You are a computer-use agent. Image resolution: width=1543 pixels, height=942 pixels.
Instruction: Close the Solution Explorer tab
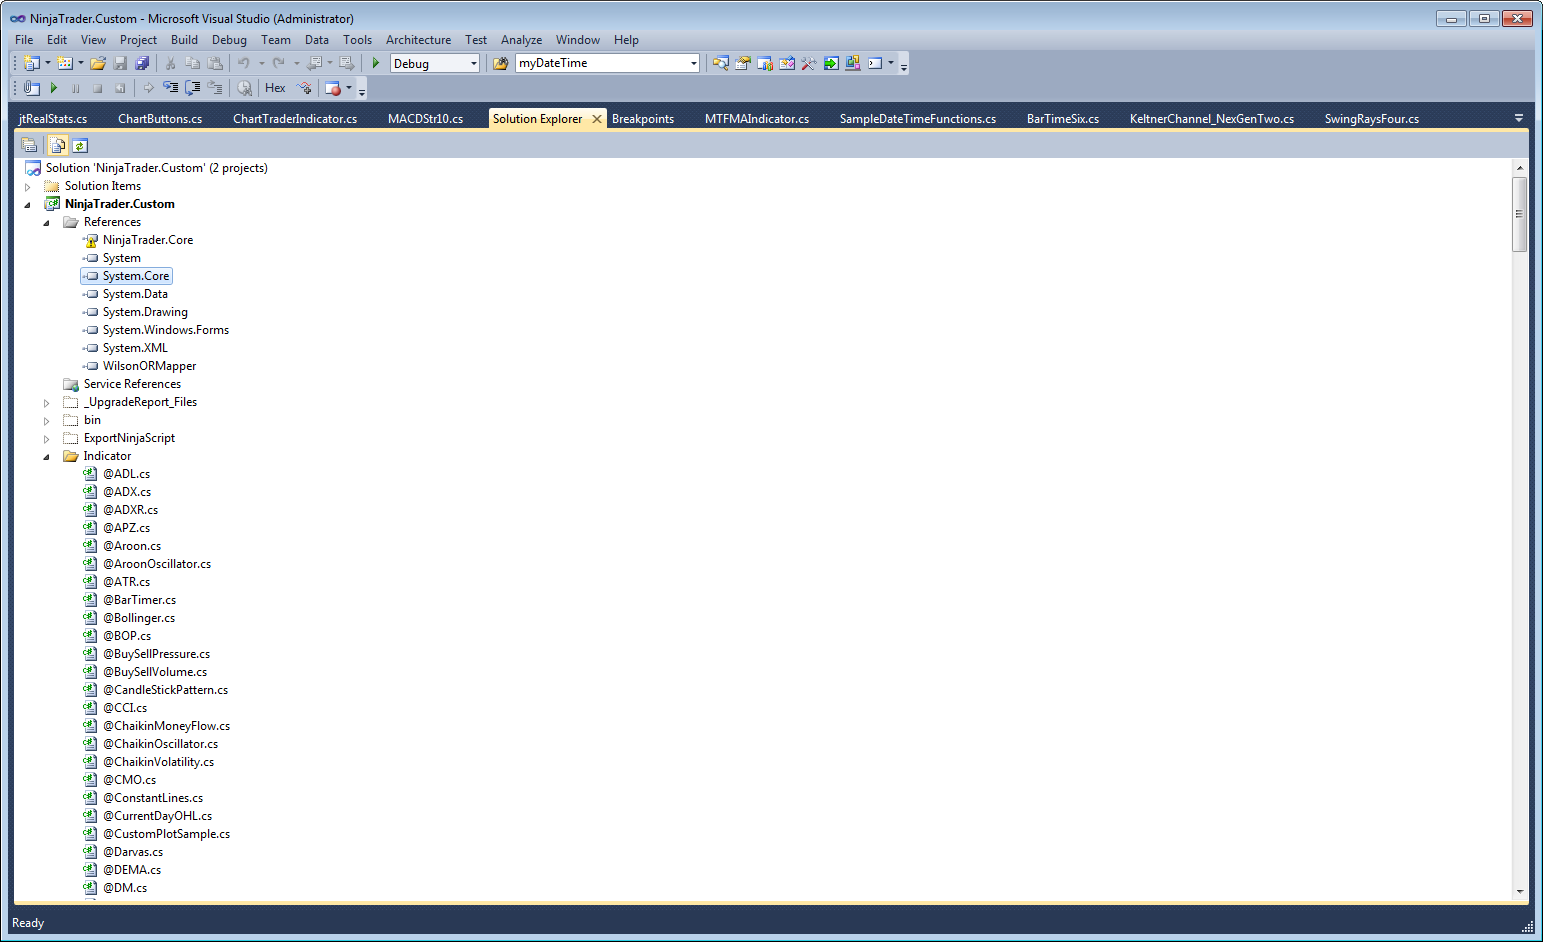pos(597,119)
